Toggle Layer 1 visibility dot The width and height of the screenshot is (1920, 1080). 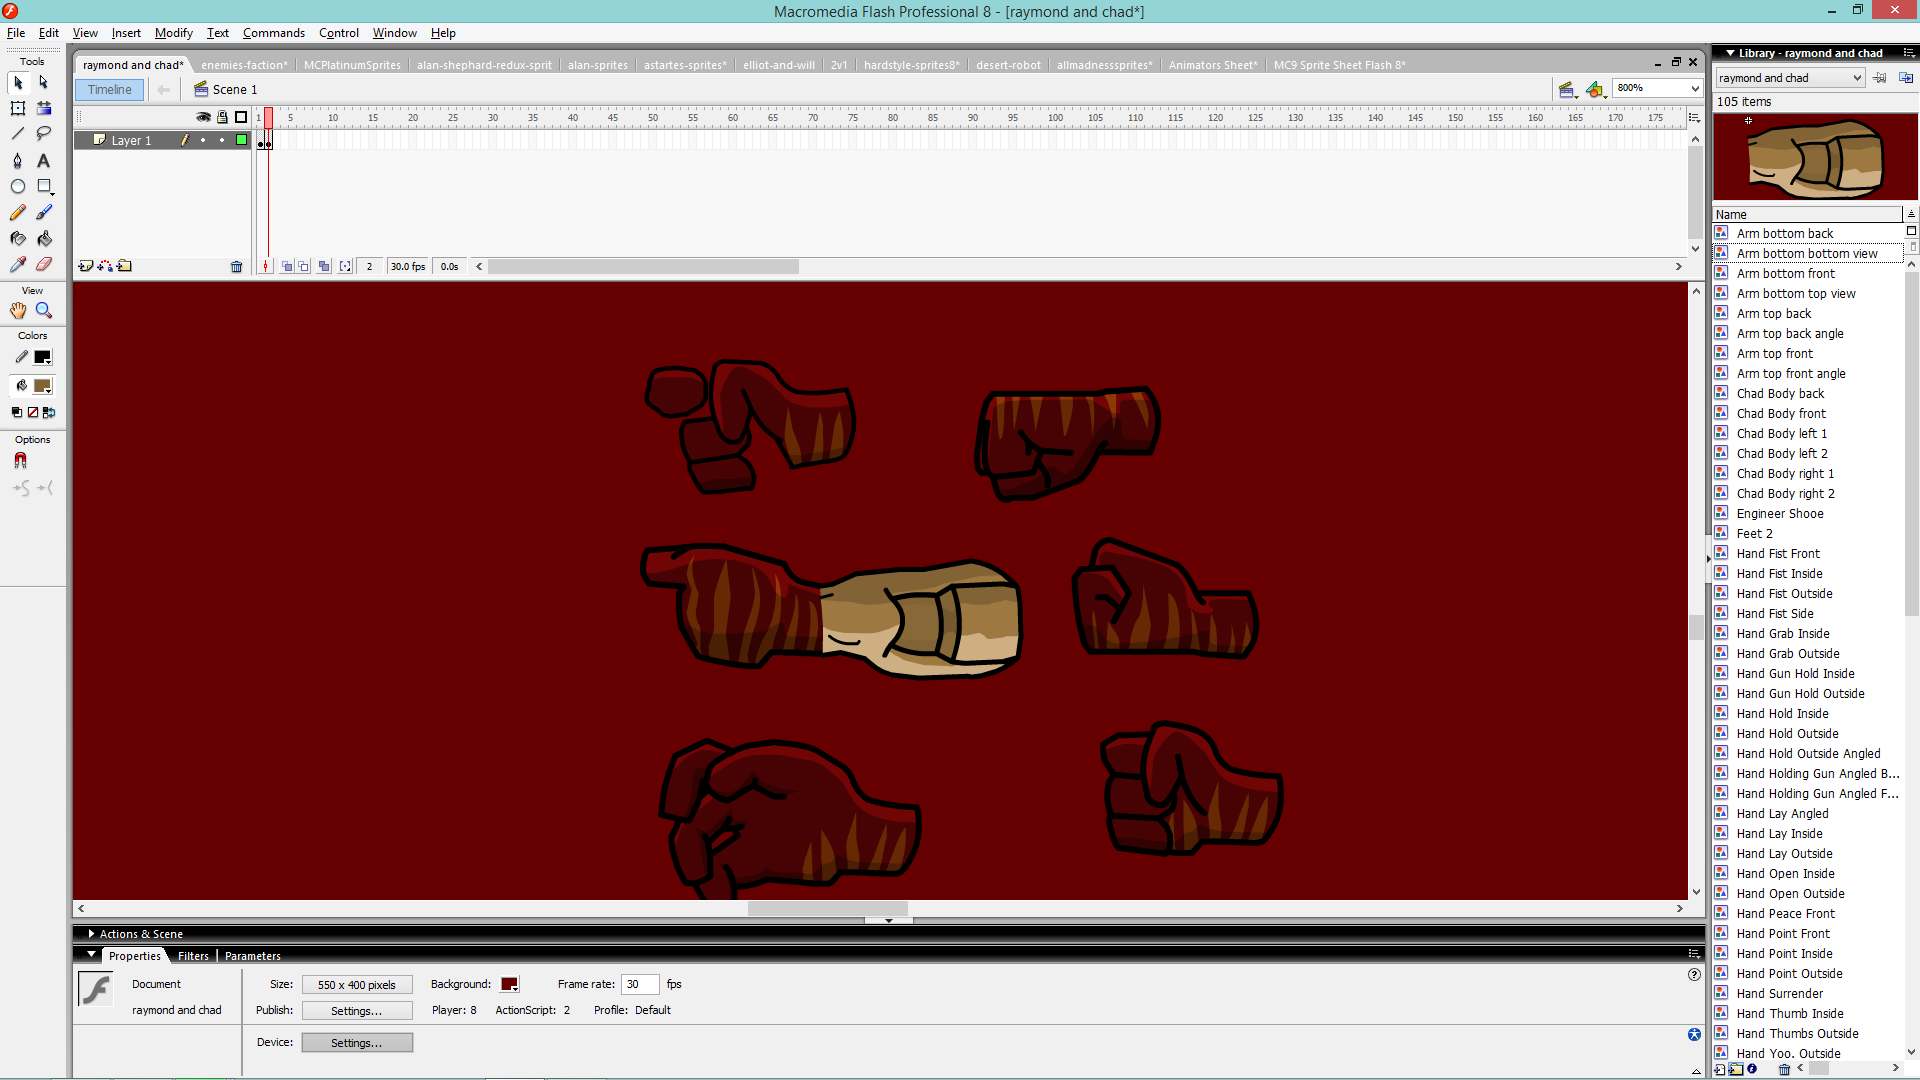click(x=203, y=140)
